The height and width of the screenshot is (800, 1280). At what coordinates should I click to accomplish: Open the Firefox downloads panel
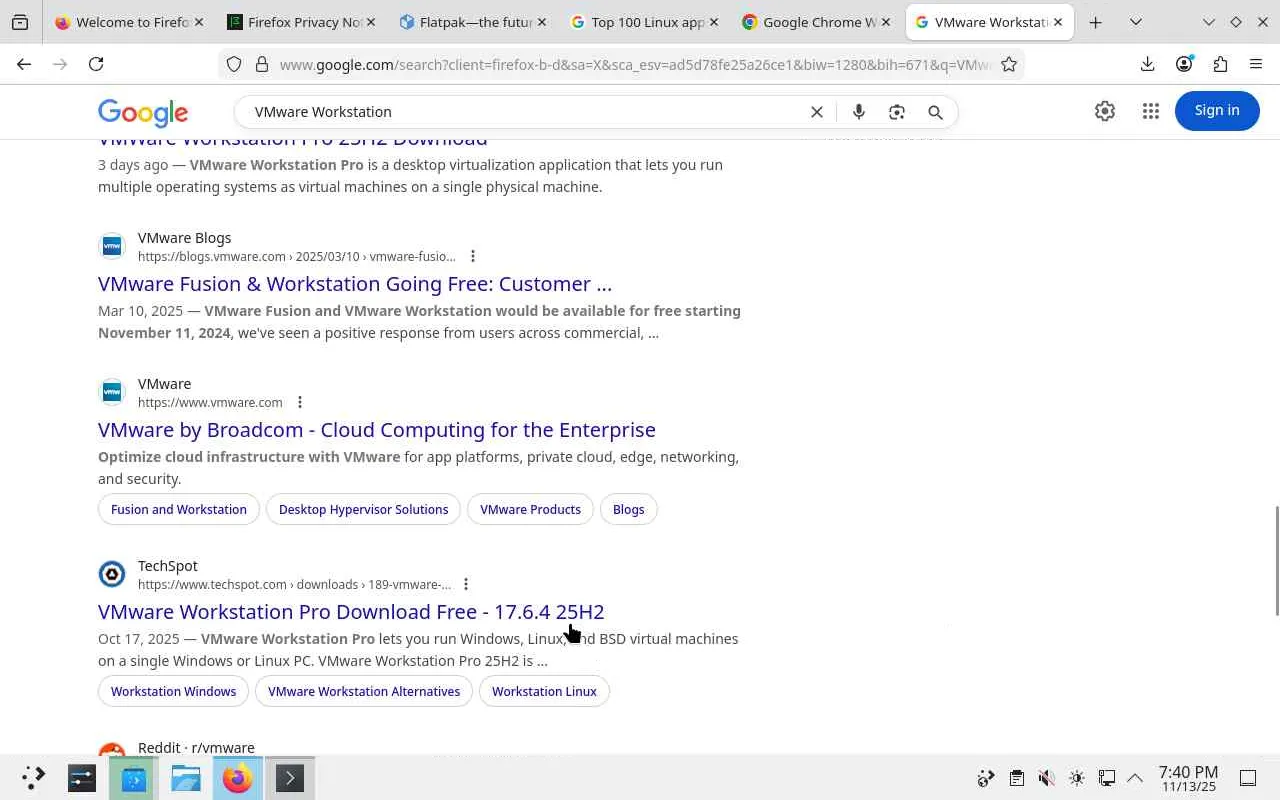(x=1147, y=64)
